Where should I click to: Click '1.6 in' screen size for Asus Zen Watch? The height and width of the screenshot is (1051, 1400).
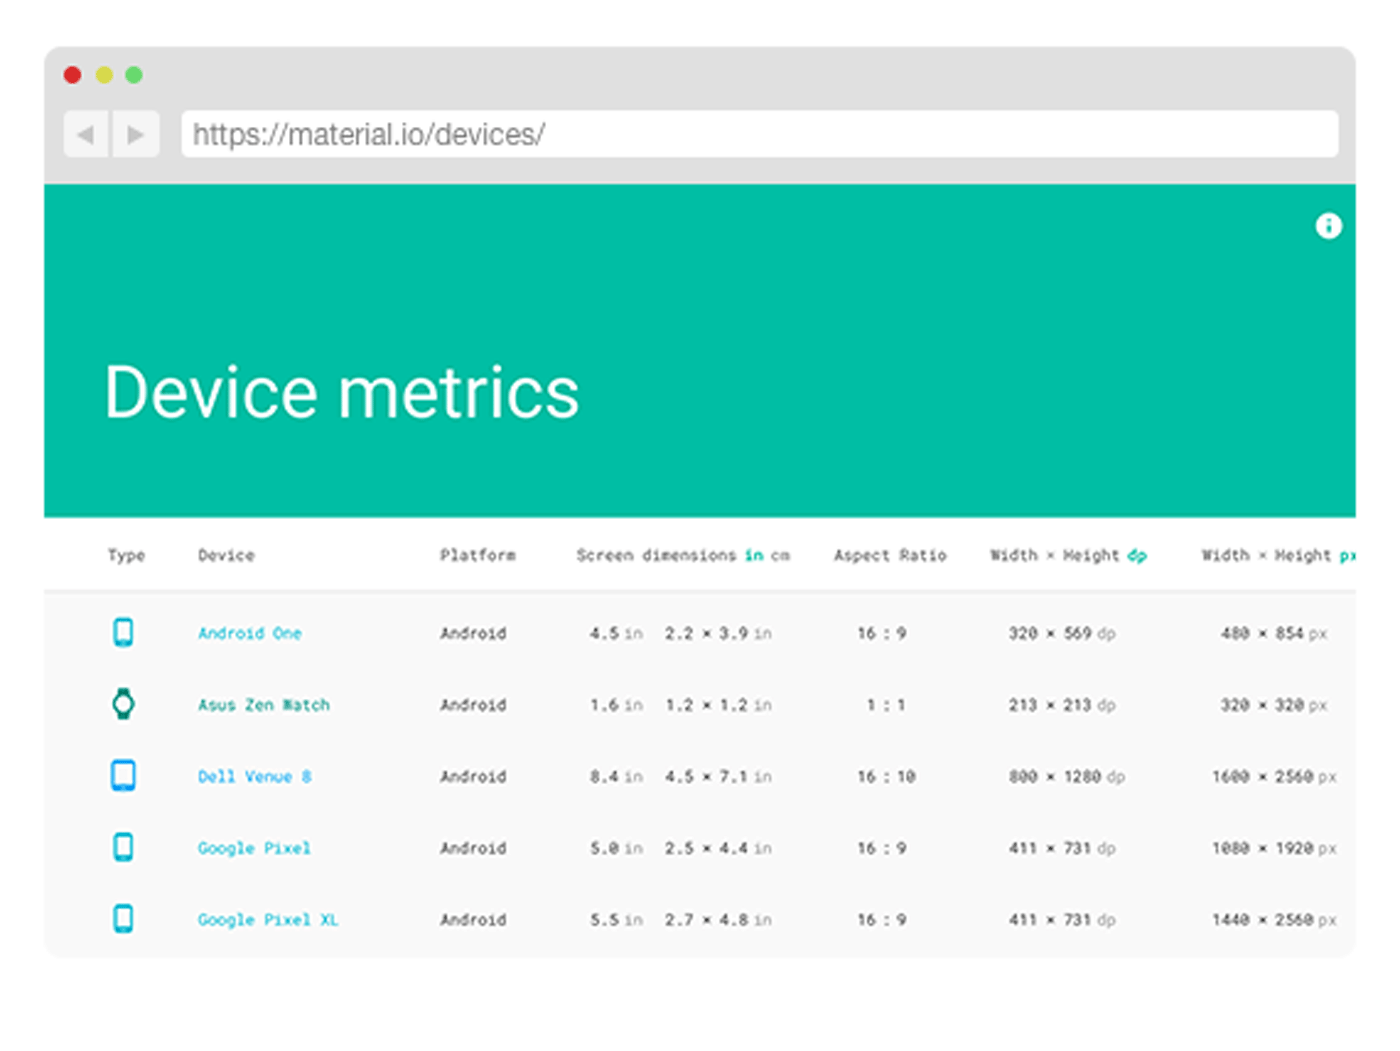(x=616, y=705)
